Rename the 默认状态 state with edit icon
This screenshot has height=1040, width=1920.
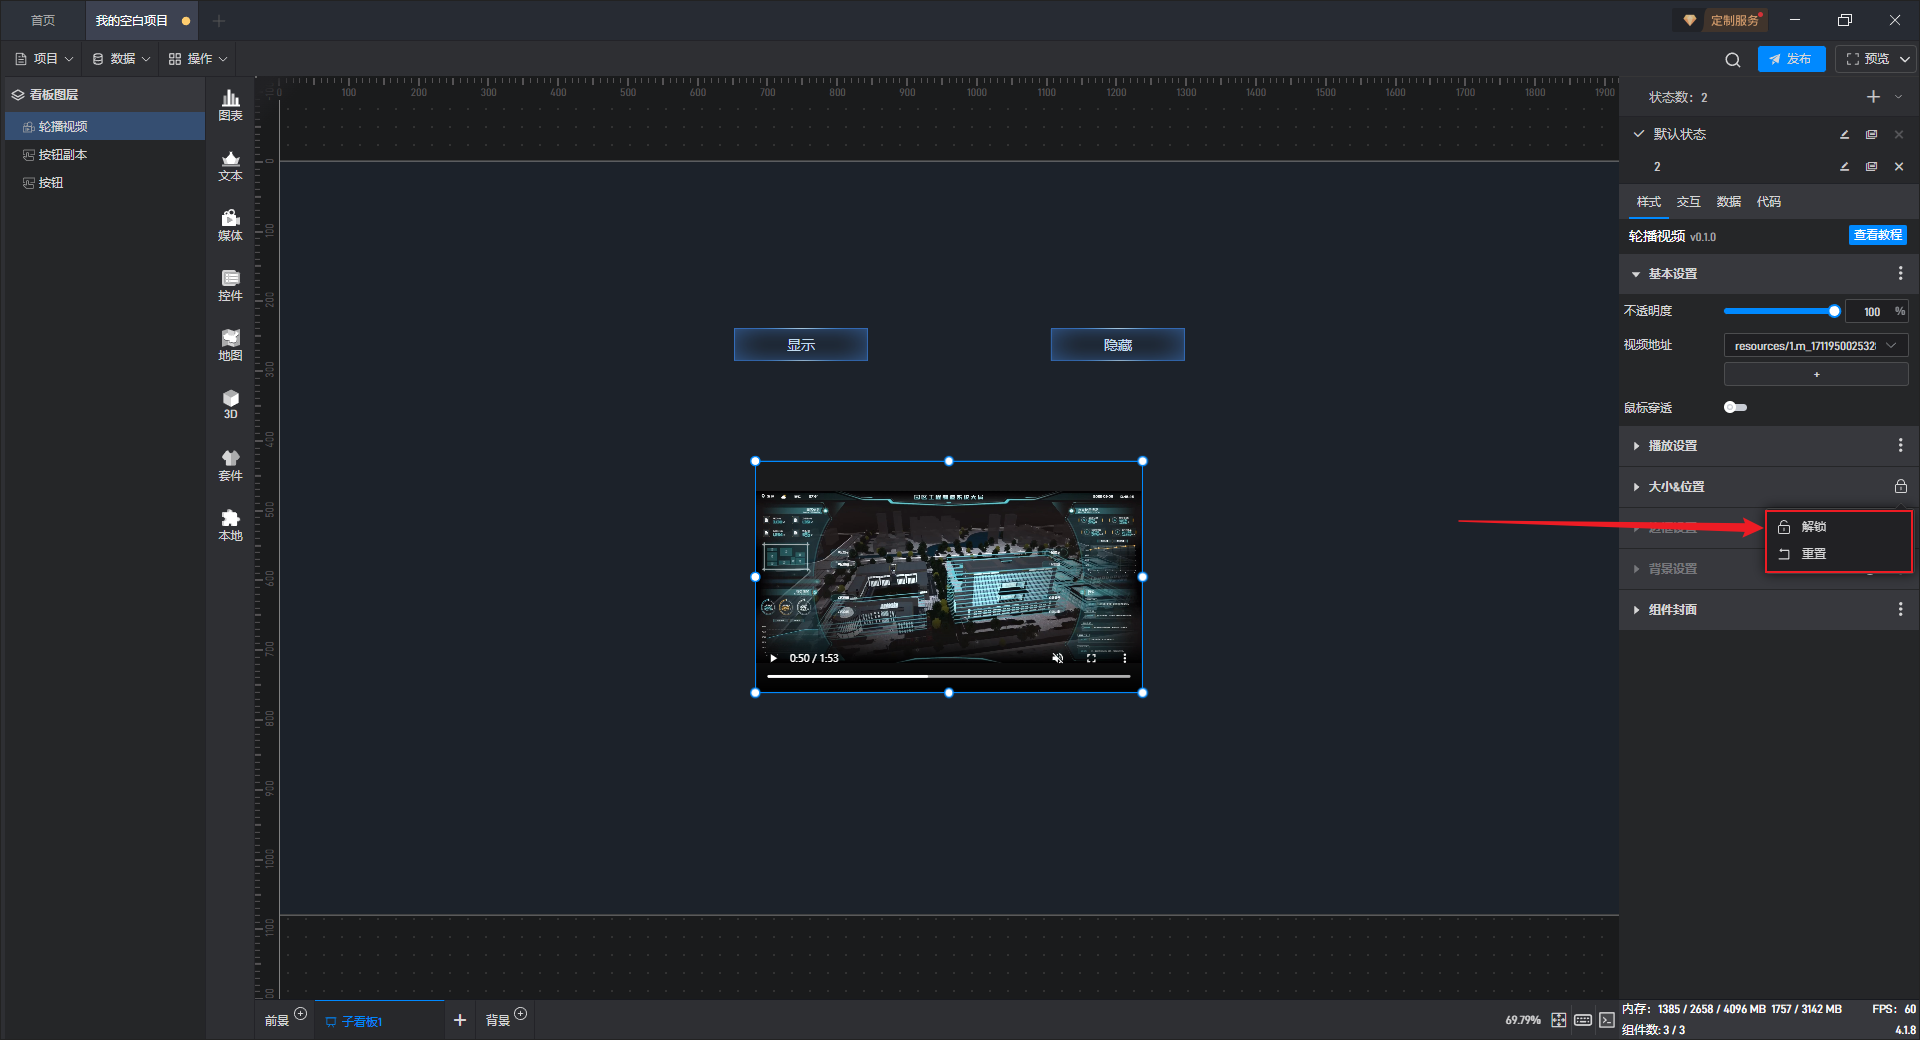point(1845,134)
